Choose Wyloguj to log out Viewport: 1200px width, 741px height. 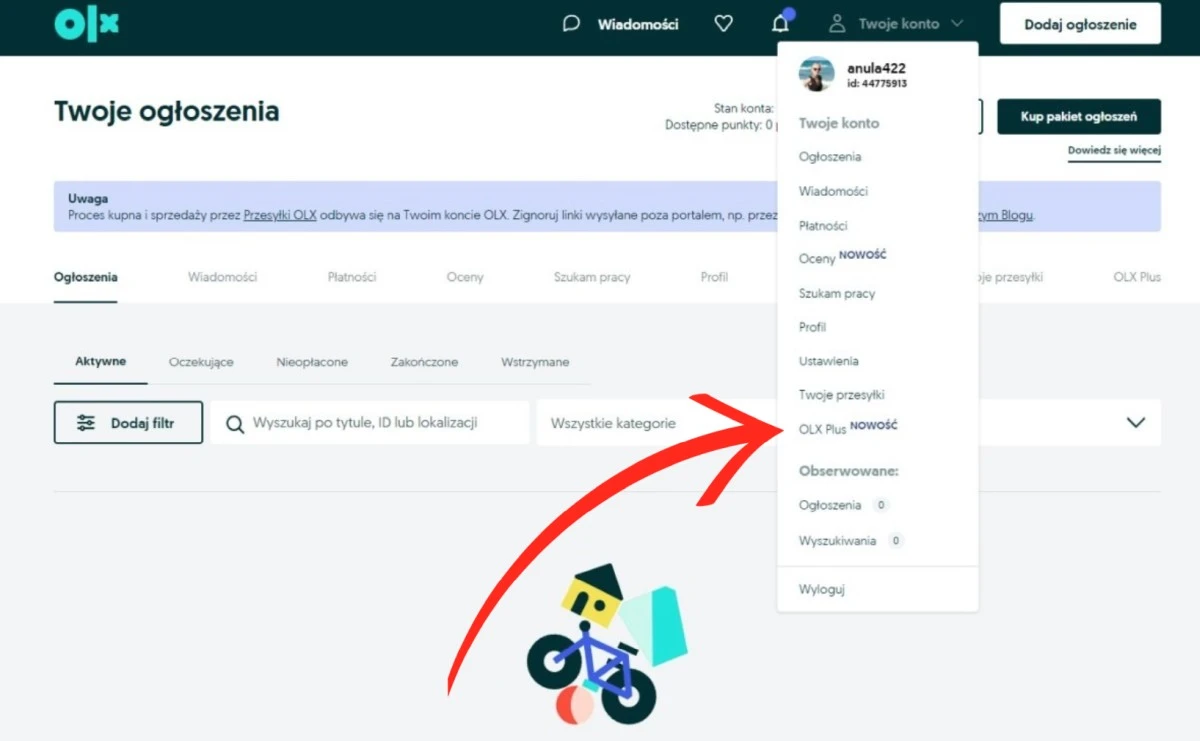[822, 589]
